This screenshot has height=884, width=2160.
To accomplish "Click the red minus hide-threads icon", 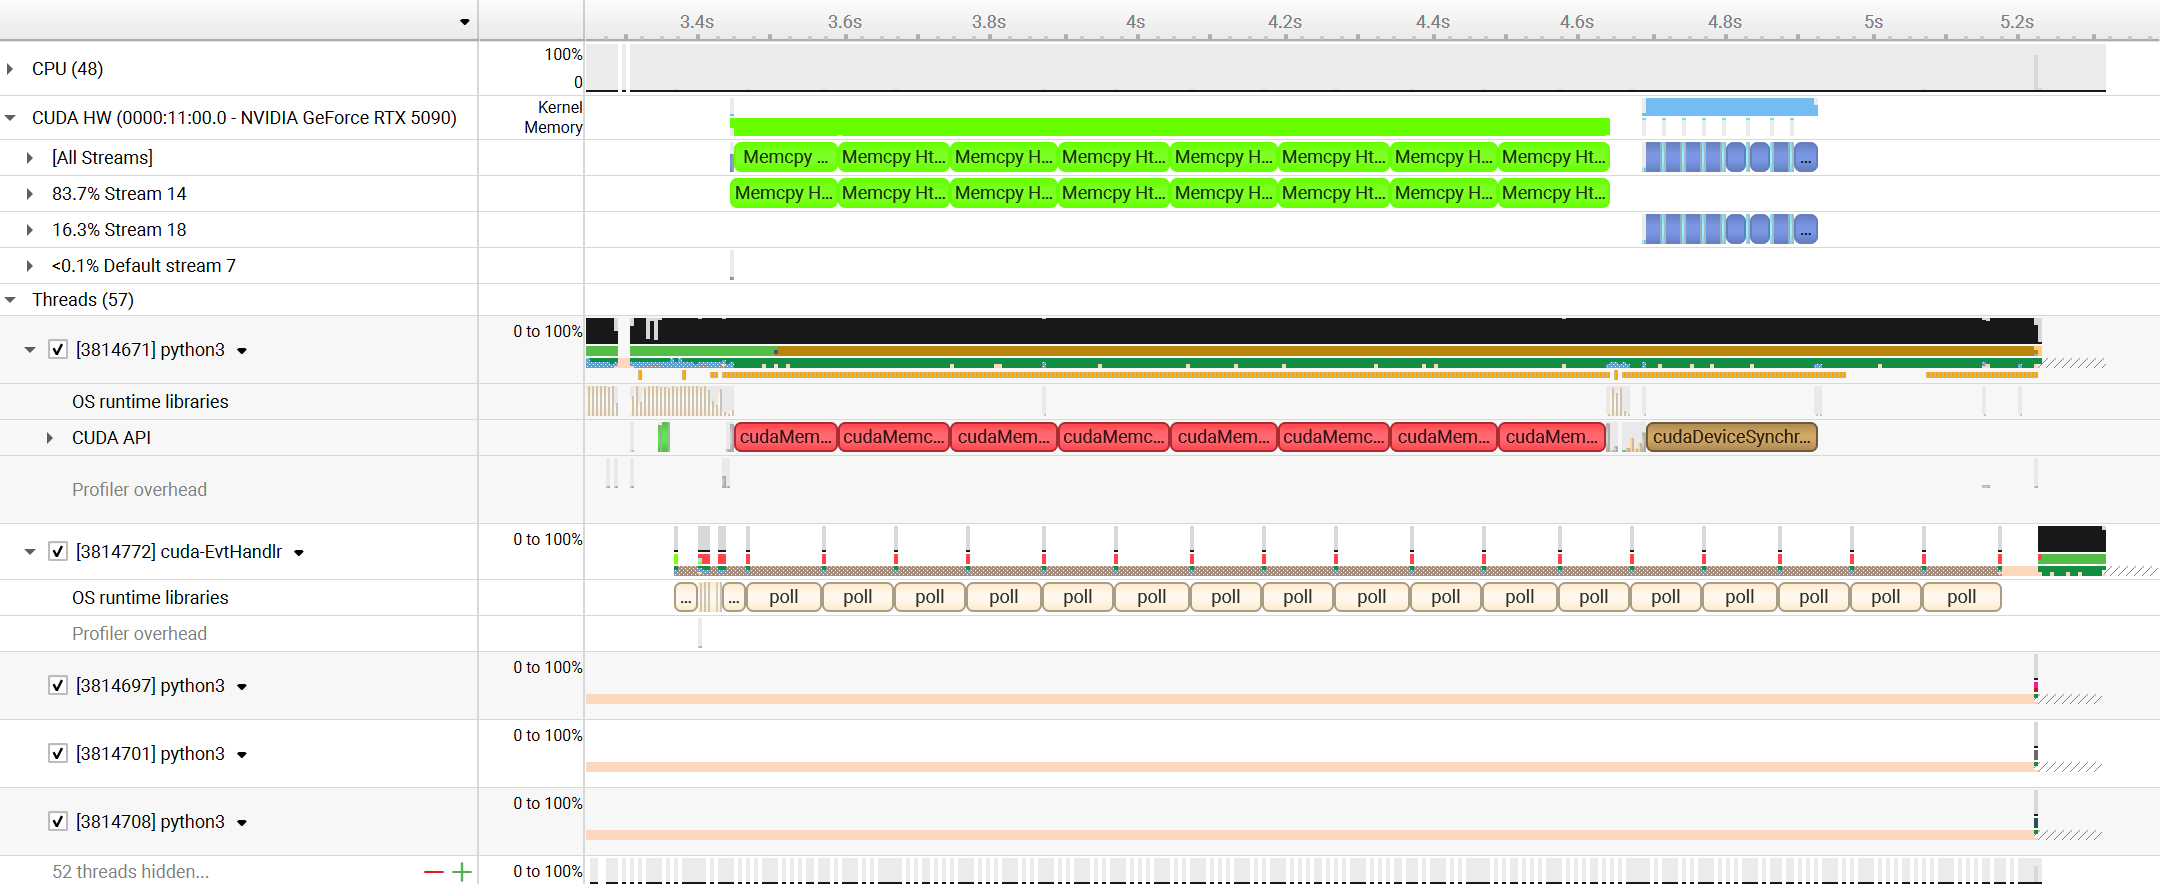I will (x=433, y=872).
